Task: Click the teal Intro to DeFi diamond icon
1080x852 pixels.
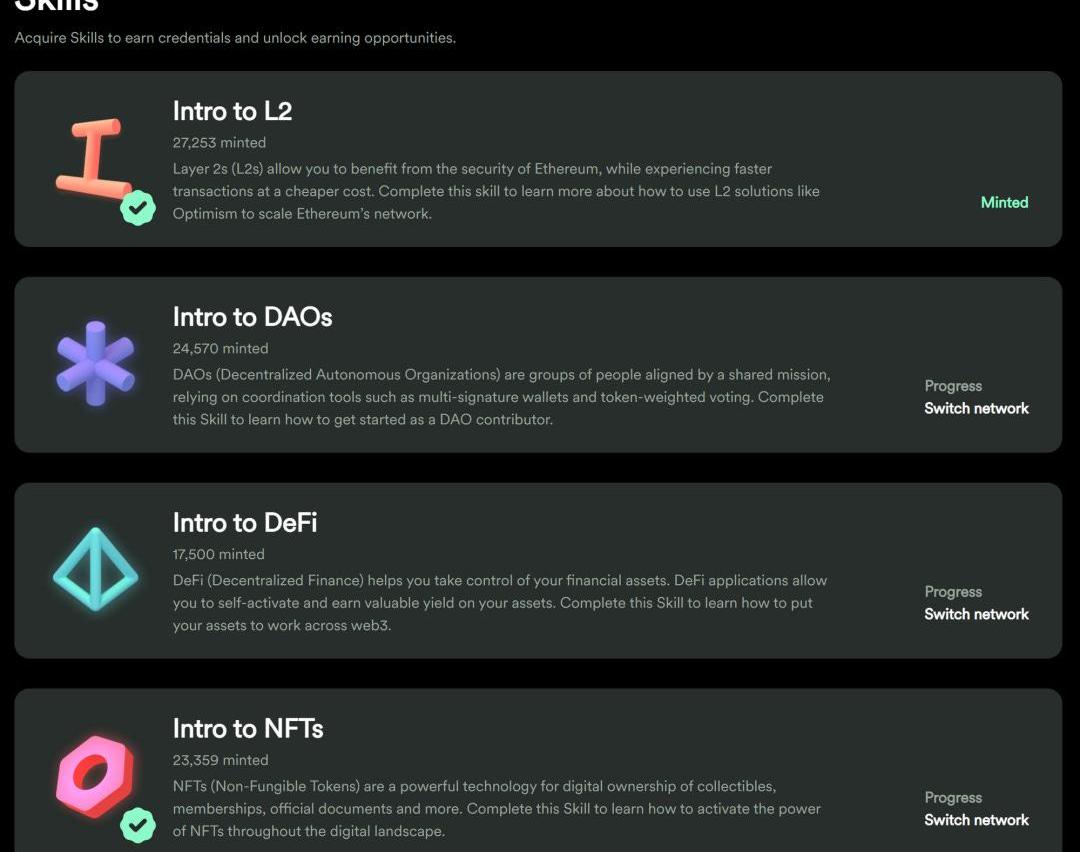Action: (95, 569)
